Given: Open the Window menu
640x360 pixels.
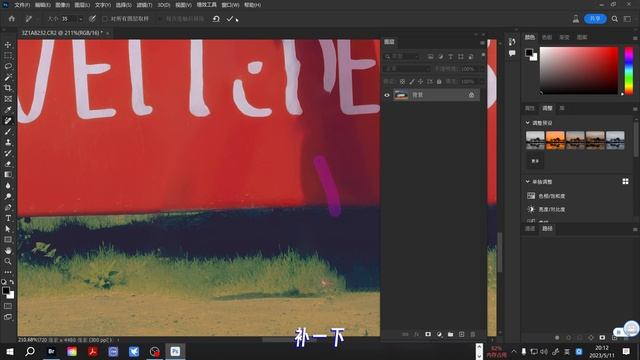Looking at the screenshot, I should pos(230,5).
